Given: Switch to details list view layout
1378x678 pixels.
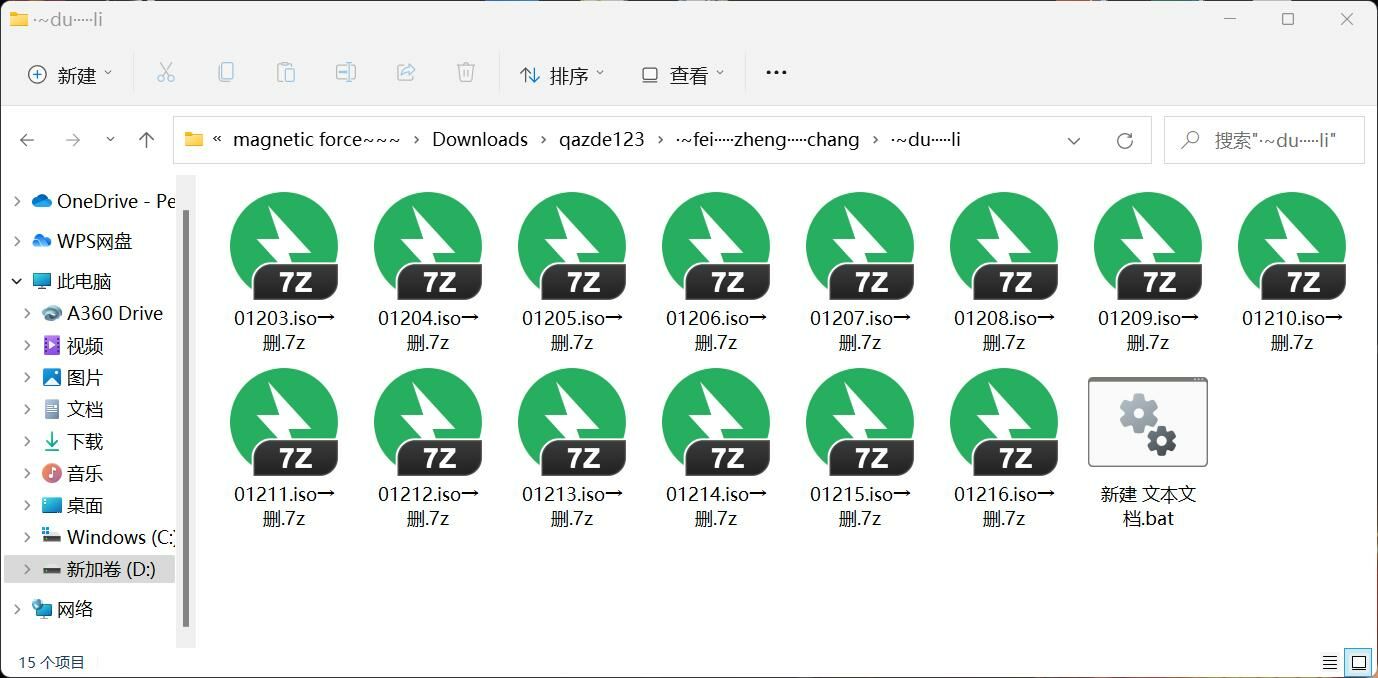Looking at the screenshot, I should [1330, 662].
